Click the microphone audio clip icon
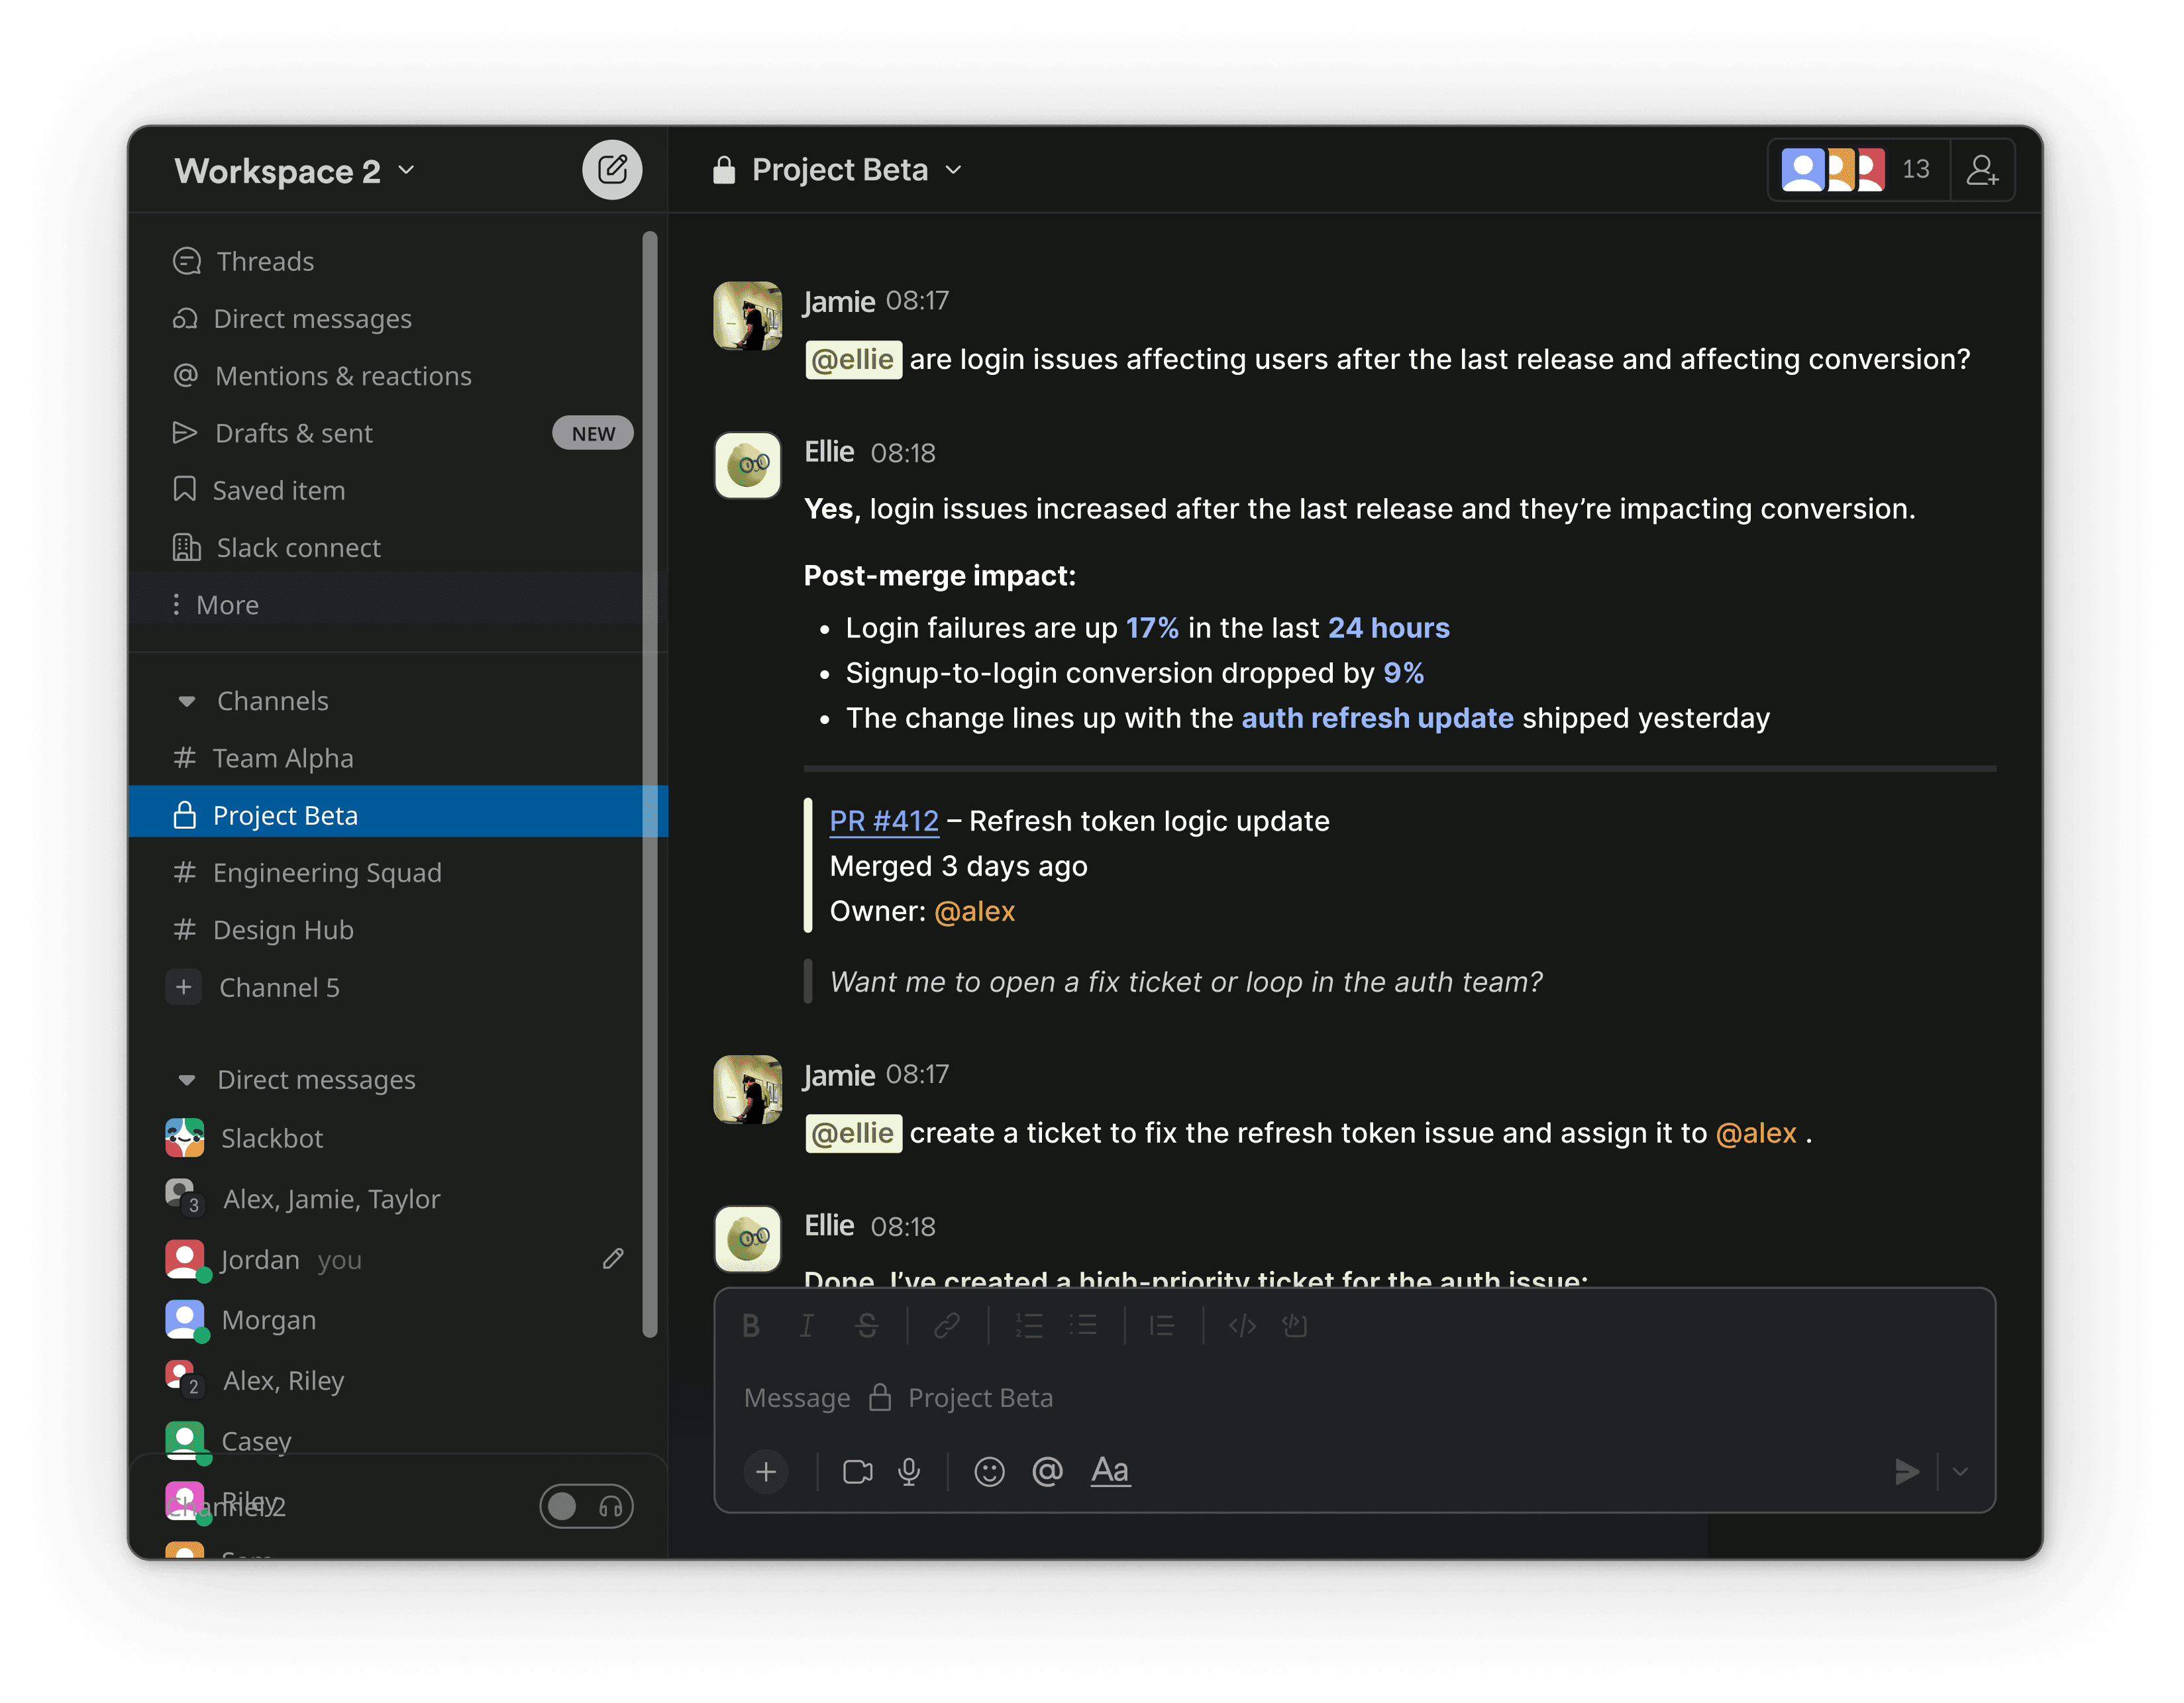This screenshot has width=2184, height=1703. (908, 1471)
